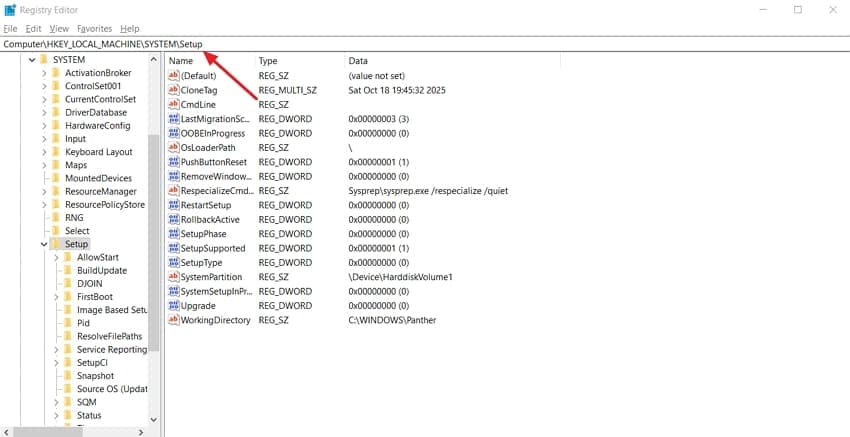
Task: Sort values by Type column header
Action: pyautogui.click(x=300, y=61)
